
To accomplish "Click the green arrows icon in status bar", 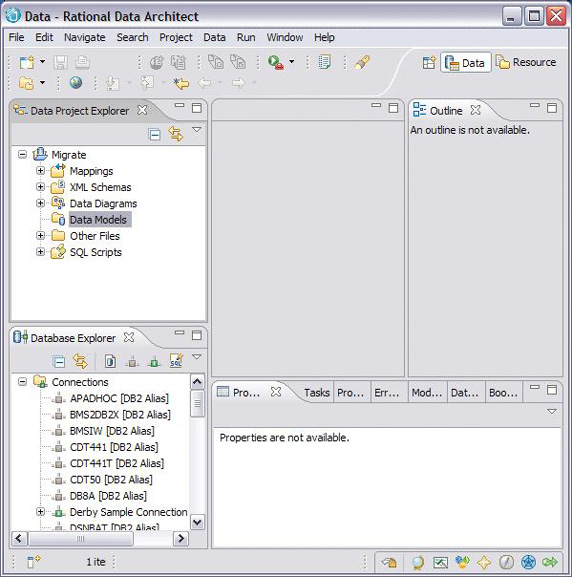I will pyautogui.click(x=550, y=562).
